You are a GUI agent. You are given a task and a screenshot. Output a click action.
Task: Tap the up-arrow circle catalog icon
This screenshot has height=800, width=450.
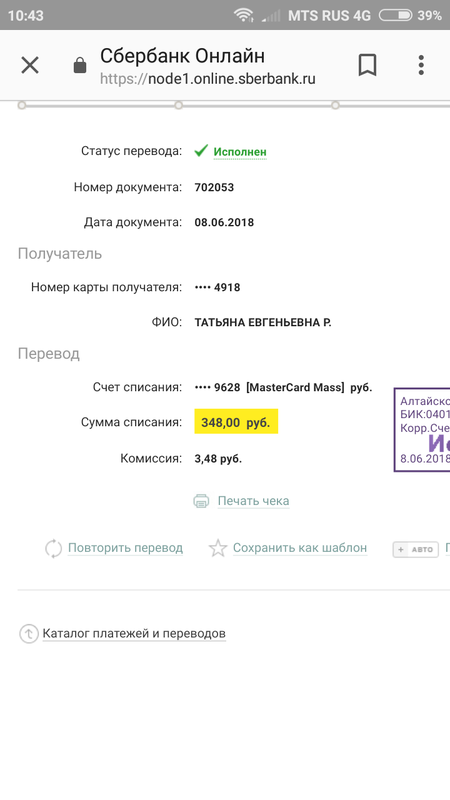pos(29,634)
